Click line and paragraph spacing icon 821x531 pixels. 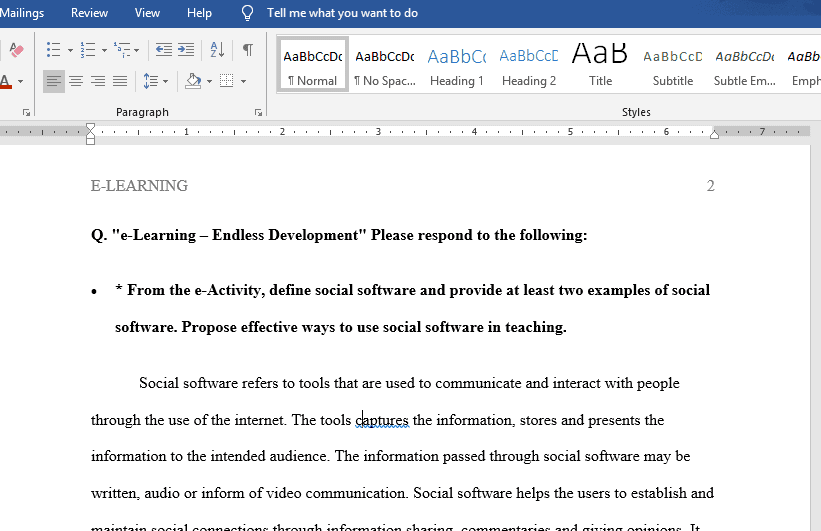pyautogui.click(x=151, y=81)
